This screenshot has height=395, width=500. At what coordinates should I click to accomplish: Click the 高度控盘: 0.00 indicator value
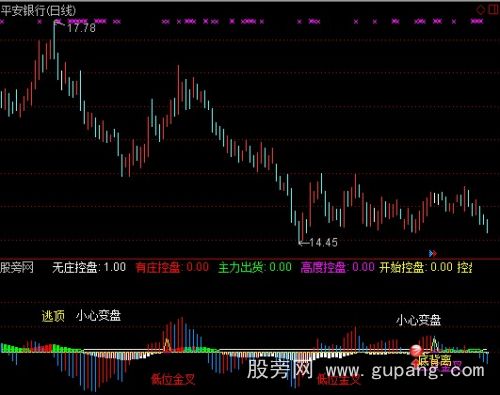(x=337, y=267)
